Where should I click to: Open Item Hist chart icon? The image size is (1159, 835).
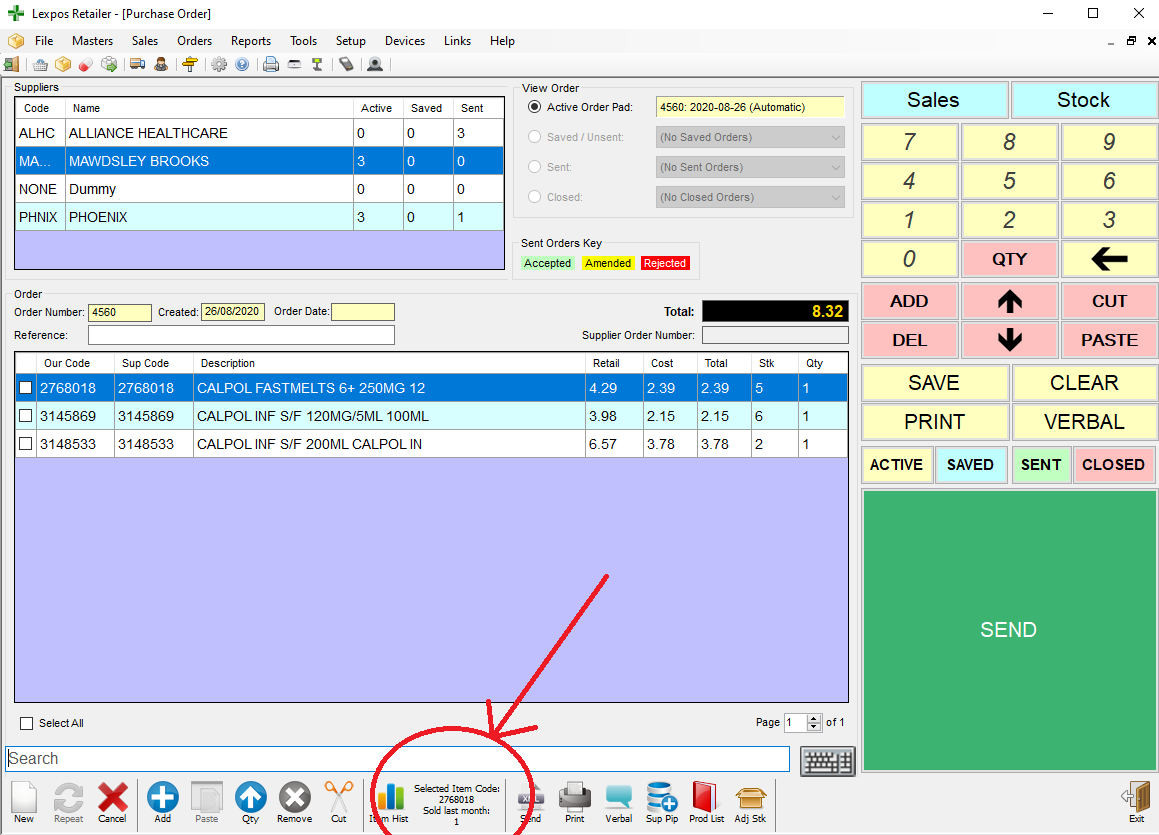(x=389, y=800)
